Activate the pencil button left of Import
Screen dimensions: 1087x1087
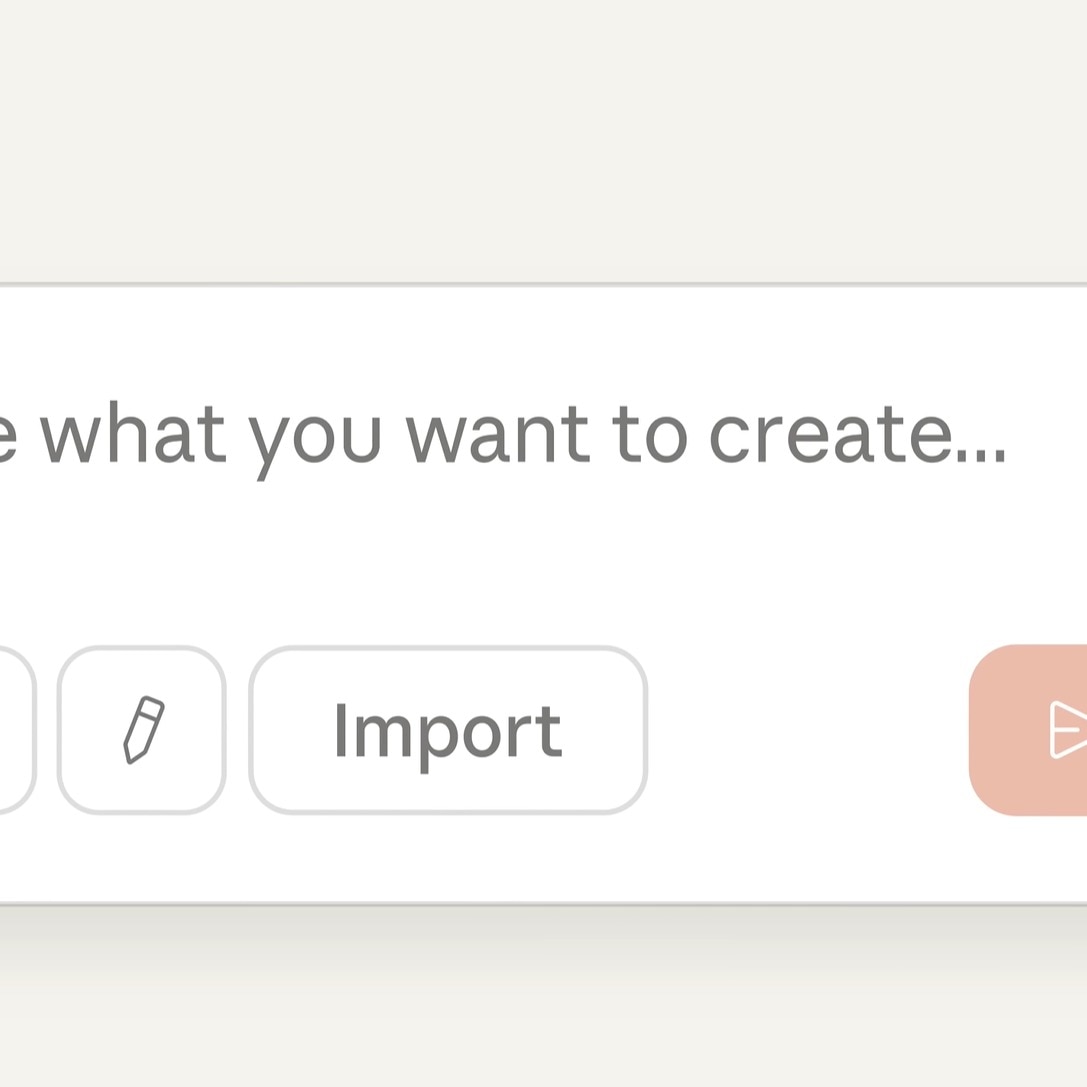pos(142,727)
